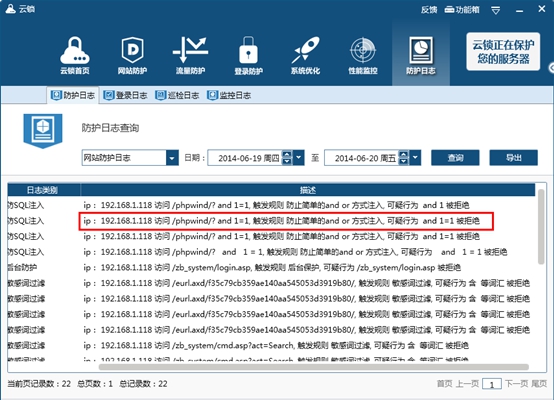Open the 防护日志 report icon
554x400 pixels.
(420, 55)
